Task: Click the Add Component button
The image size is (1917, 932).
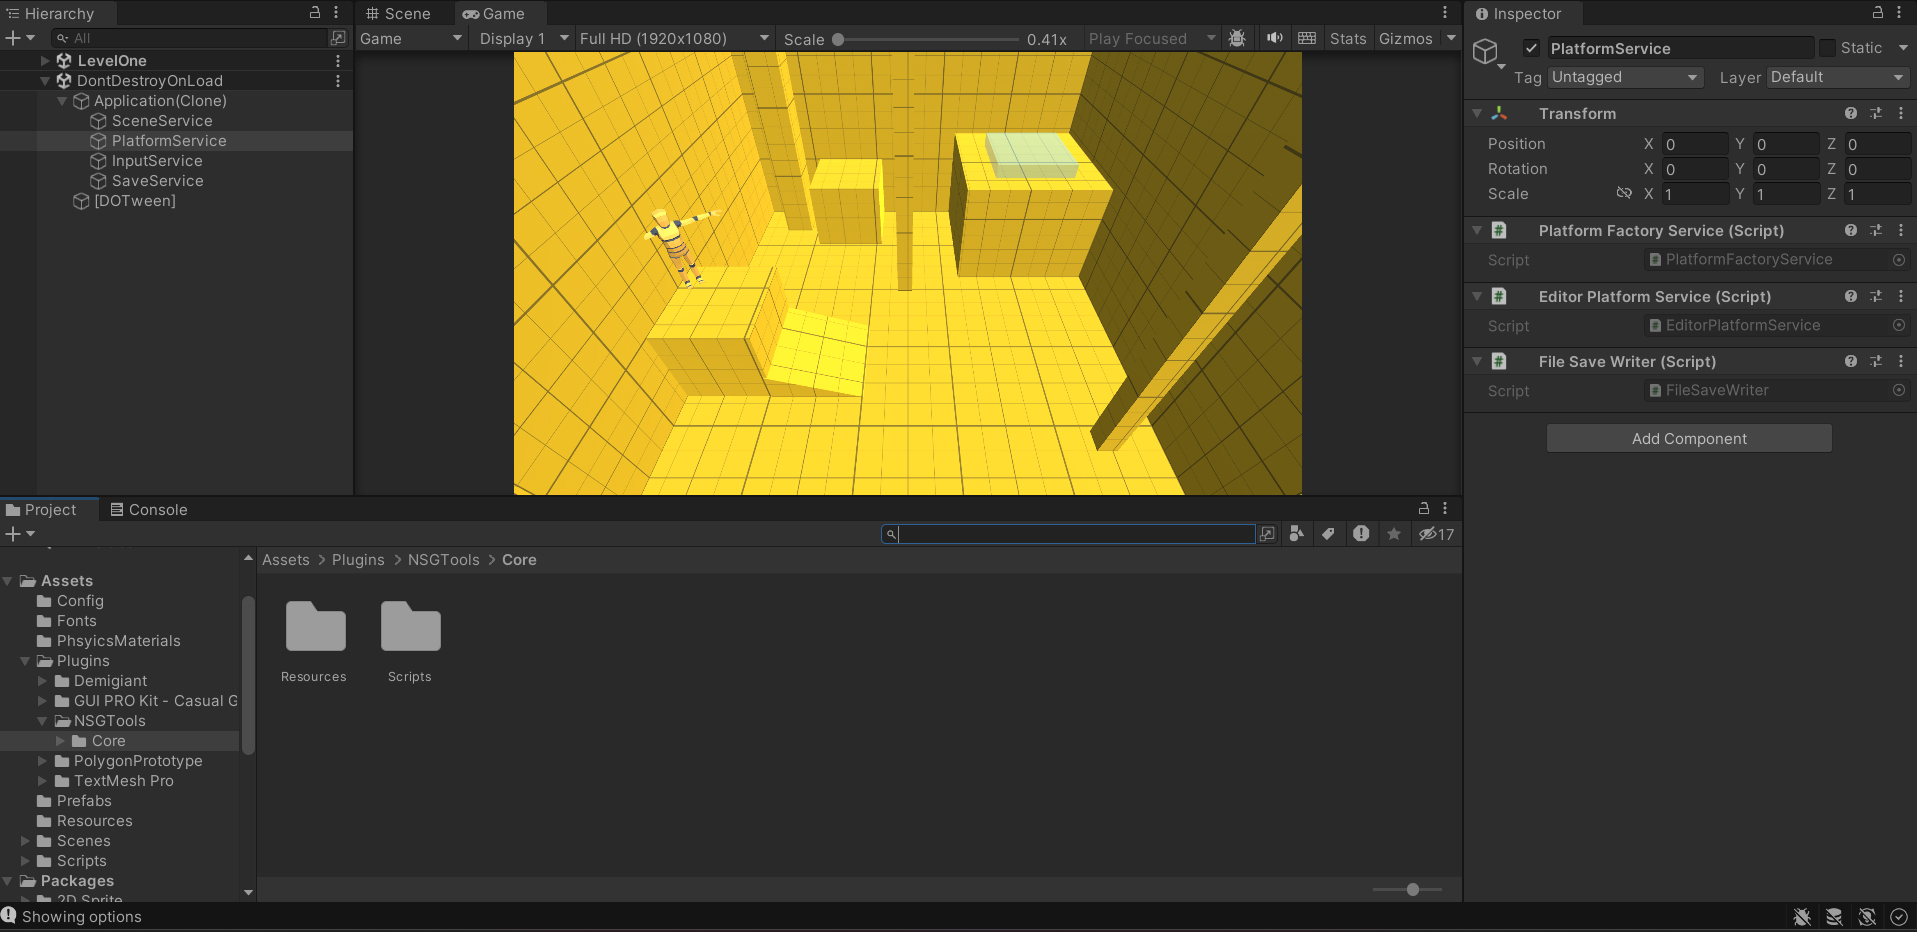Action: click(x=1689, y=438)
